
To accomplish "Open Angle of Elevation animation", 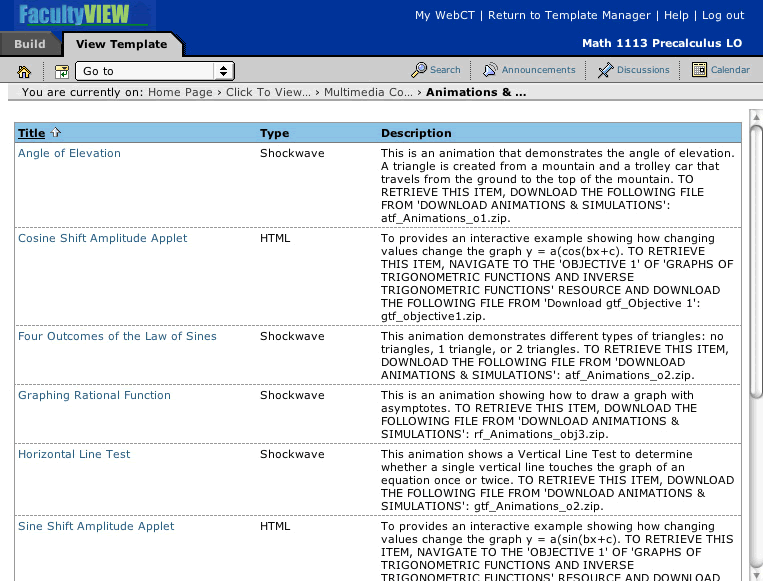I will (69, 153).
